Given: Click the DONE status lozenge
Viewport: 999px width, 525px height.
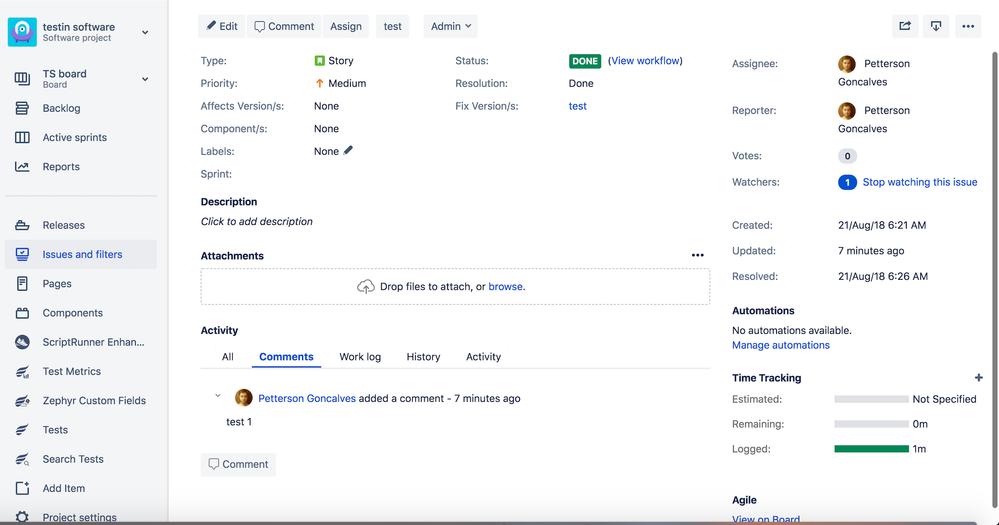Looking at the screenshot, I should 585,61.
